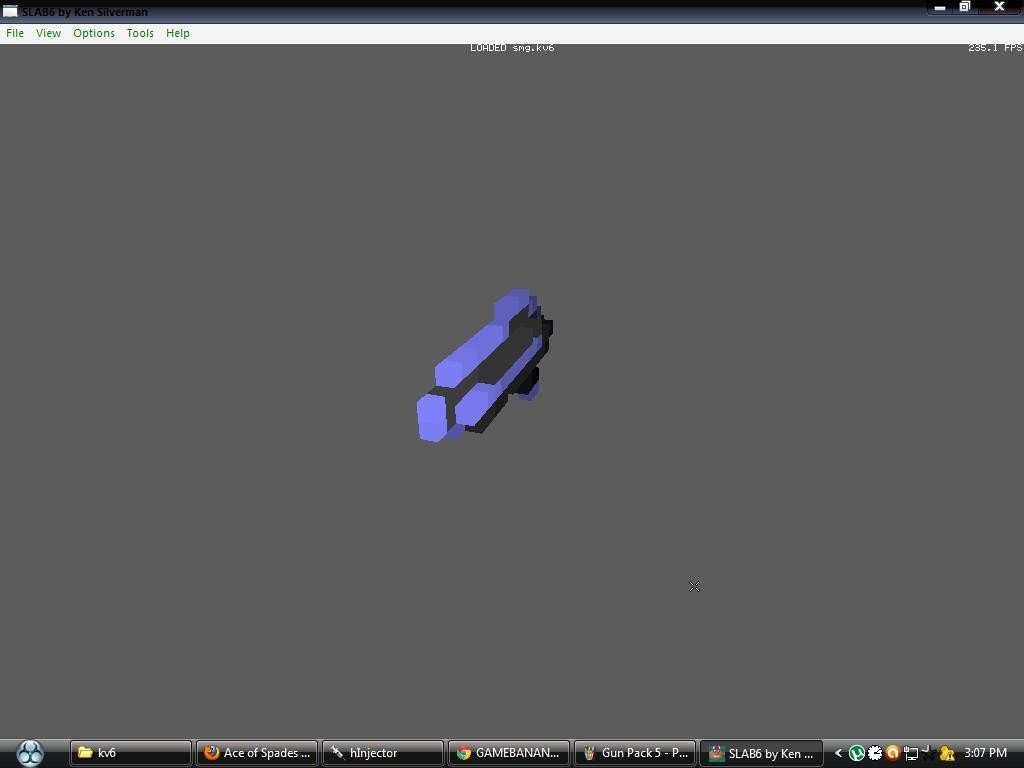The image size is (1024, 768).
Task: Switch to the kv6 folder window
Action: click(130, 753)
